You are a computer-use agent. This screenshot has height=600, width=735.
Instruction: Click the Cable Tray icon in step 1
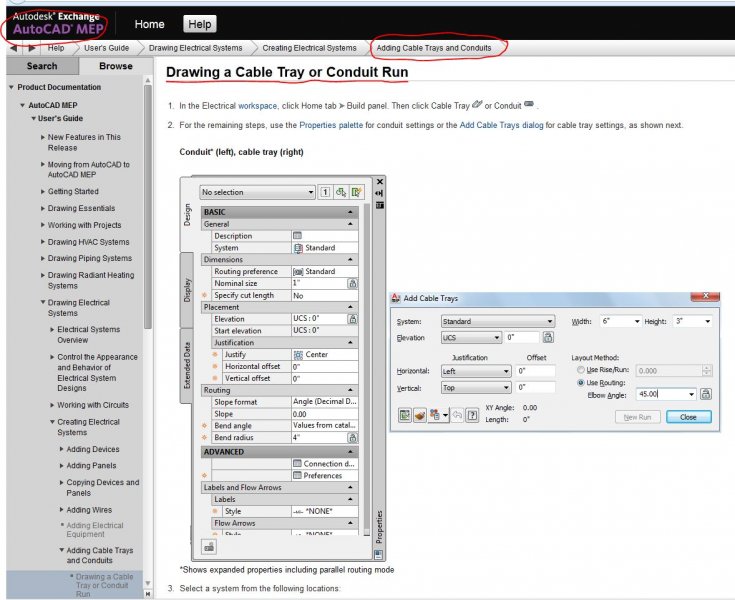[477, 105]
